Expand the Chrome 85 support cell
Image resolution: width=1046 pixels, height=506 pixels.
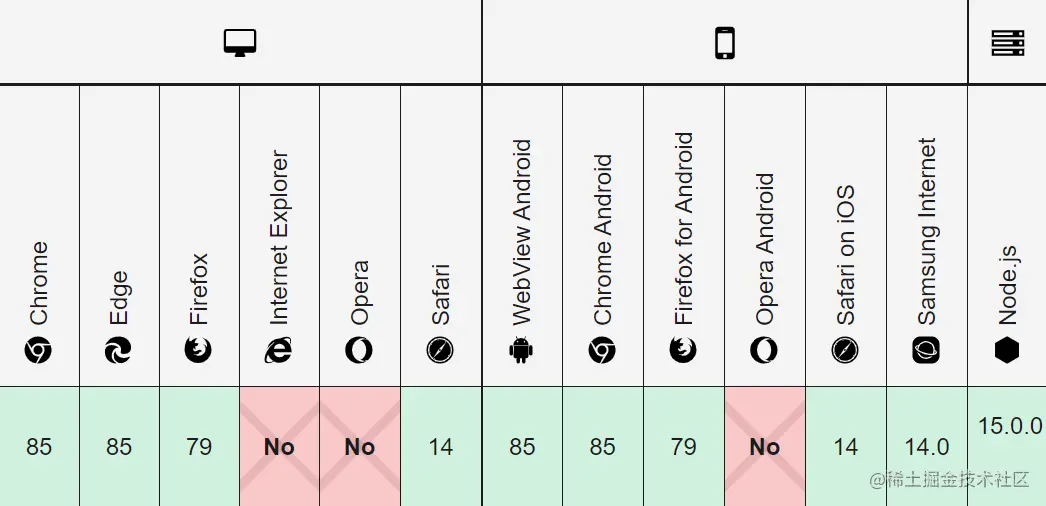[39, 446]
